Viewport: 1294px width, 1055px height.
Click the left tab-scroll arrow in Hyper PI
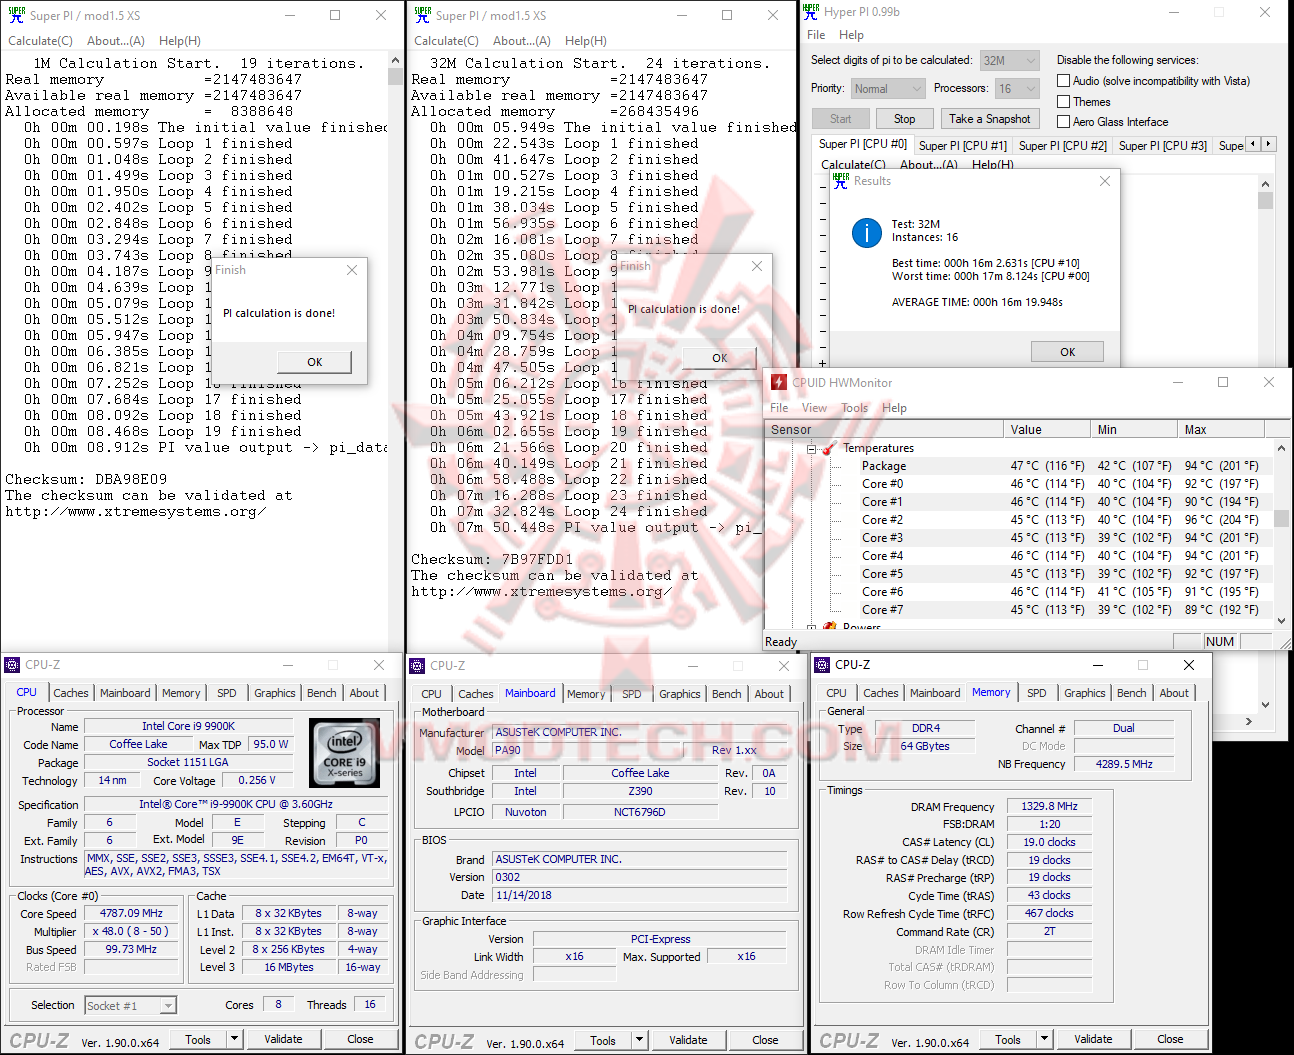pyautogui.click(x=1253, y=144)
